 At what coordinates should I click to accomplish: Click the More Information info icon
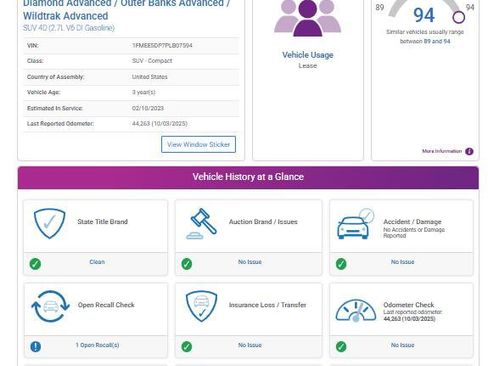(469, 151)
